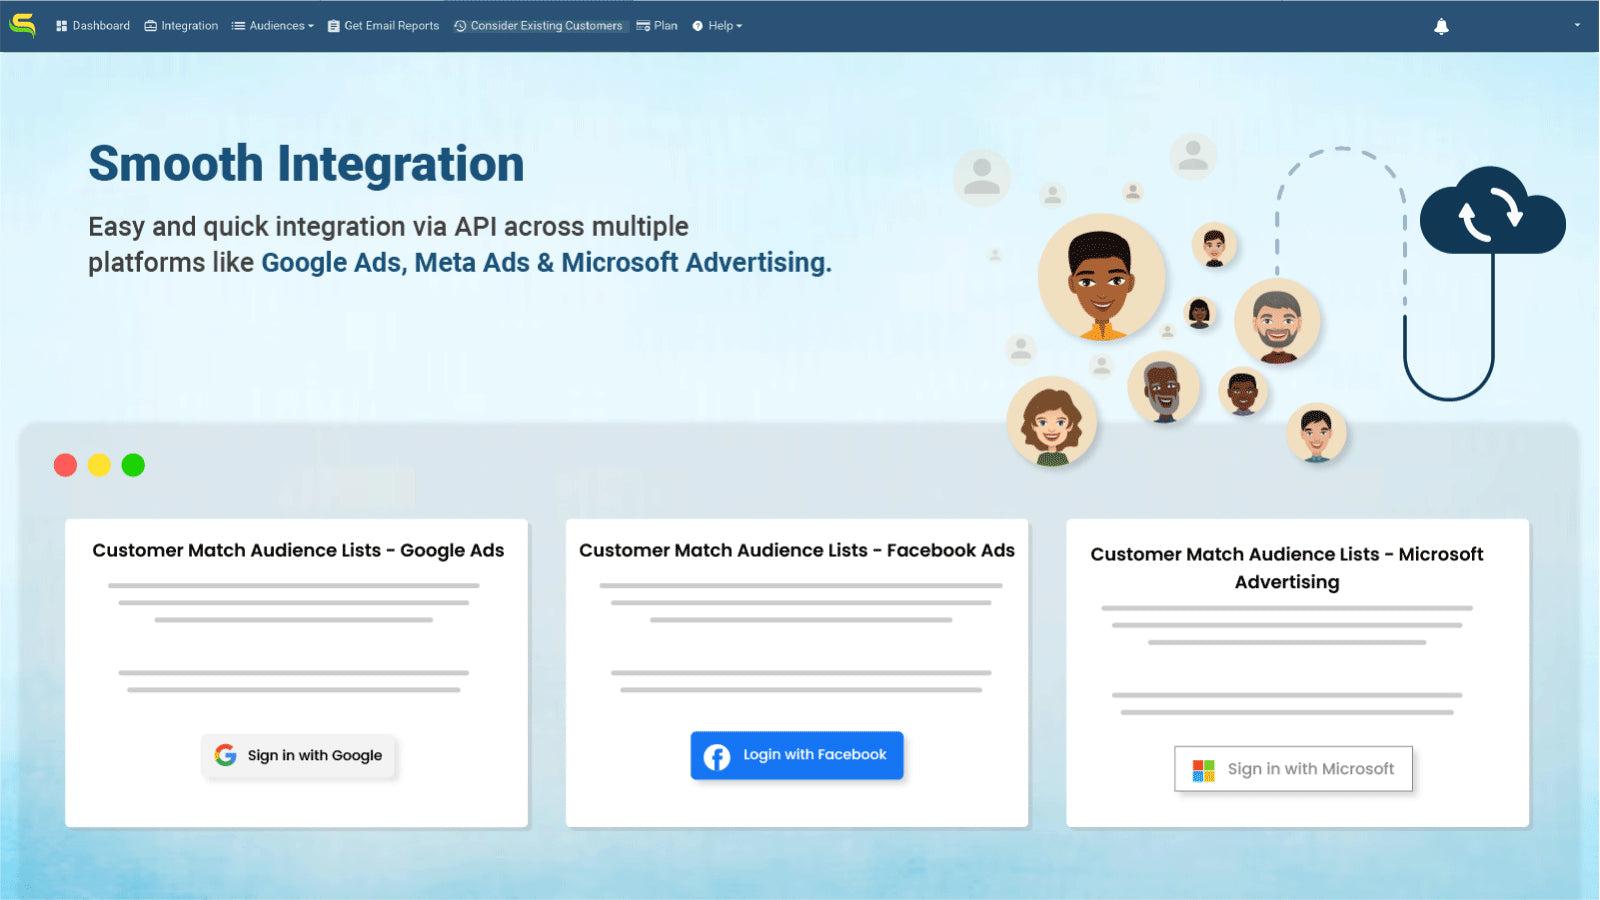Open the notifications bell

click(1442, 25)
